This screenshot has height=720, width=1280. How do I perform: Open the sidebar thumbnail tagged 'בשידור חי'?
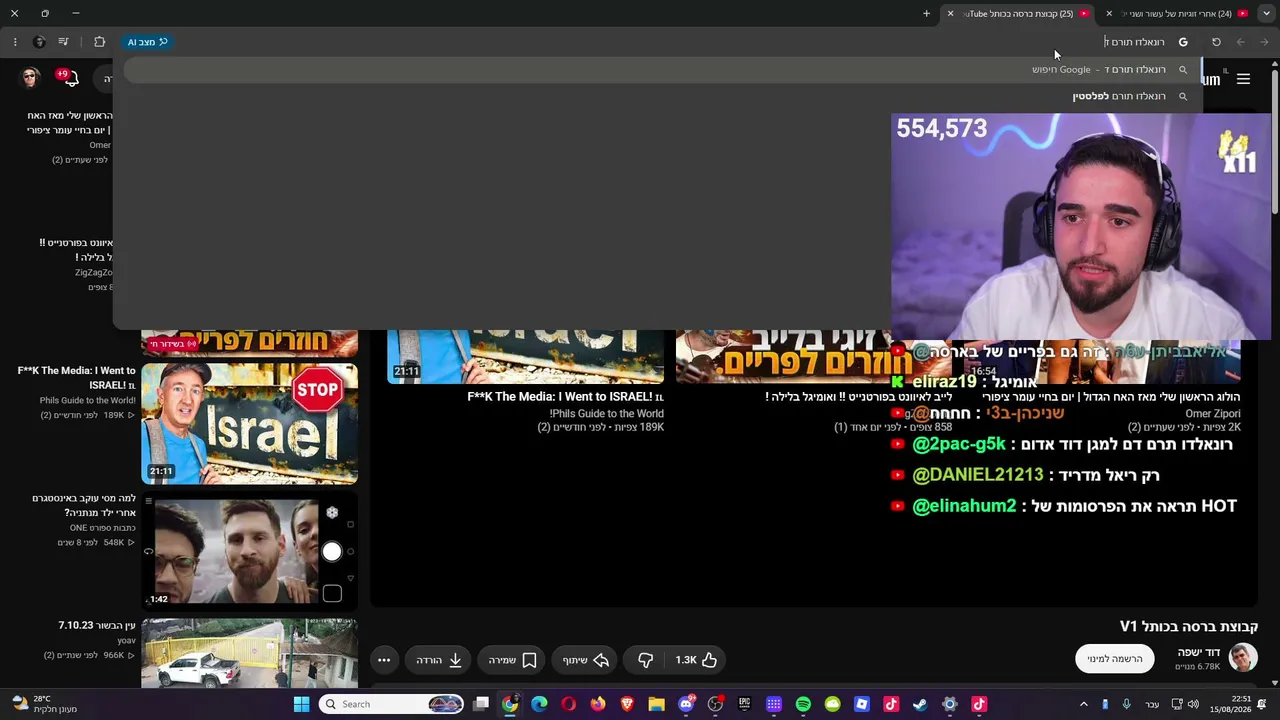point(249,343)
